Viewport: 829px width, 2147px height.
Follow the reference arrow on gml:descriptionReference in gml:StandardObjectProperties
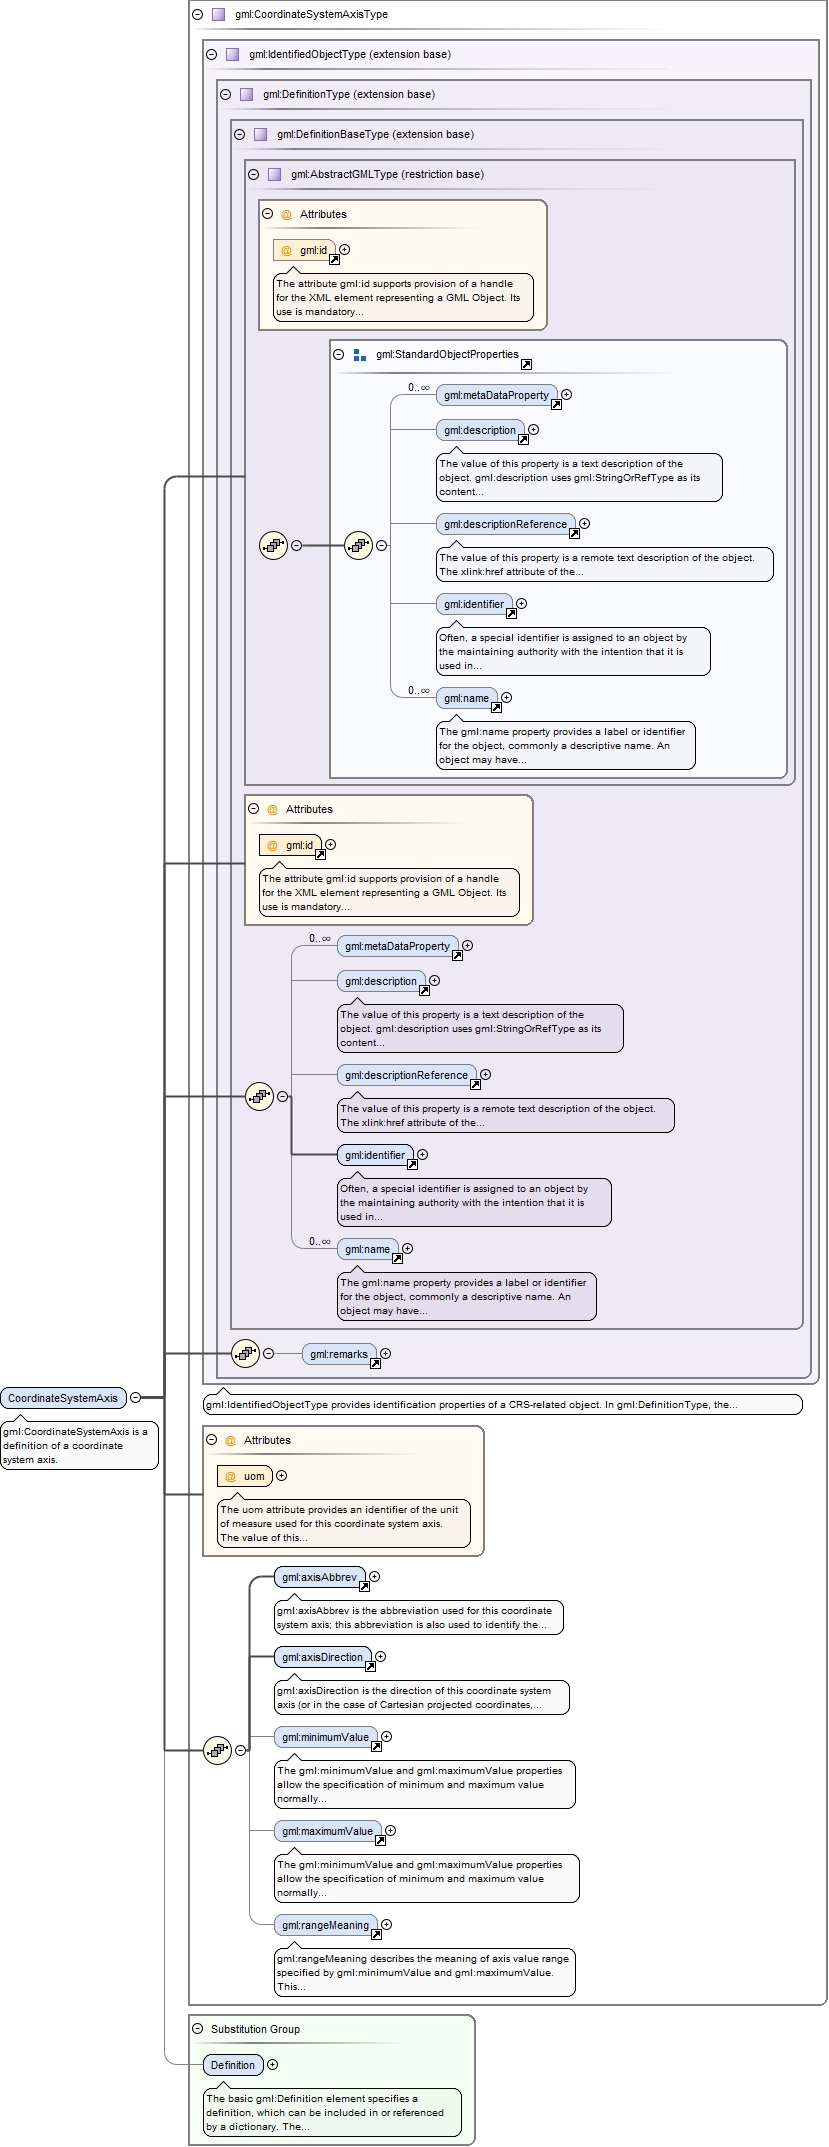coord(574,533)
